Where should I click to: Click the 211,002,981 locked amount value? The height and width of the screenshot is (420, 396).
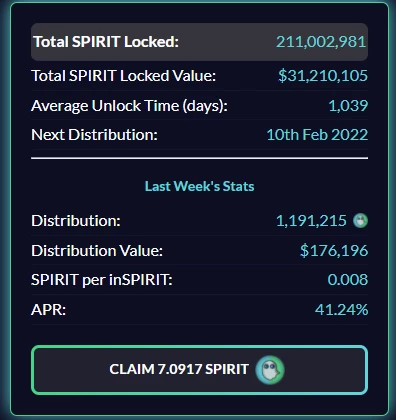pos(321,42)
